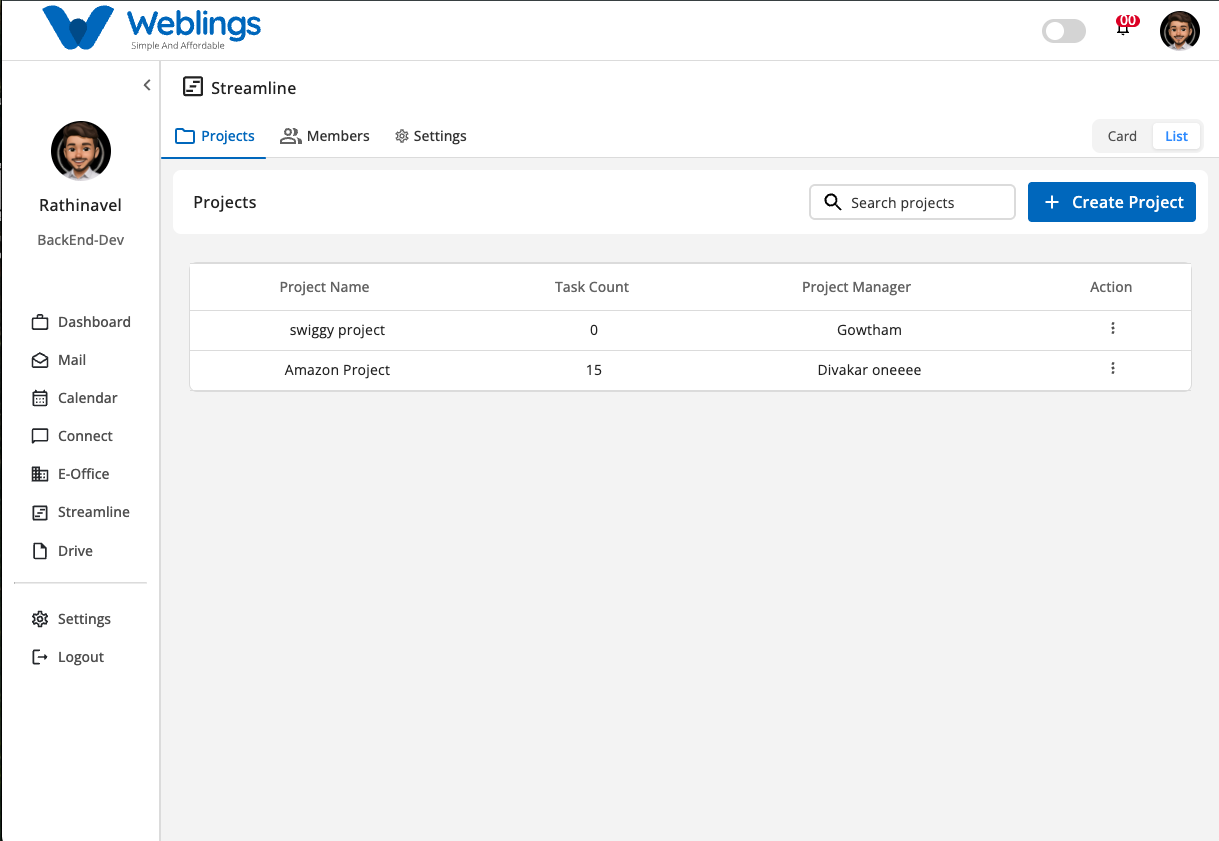This screenshot has height=841, width=1219.
Task: Click the Amazon Project name
Action: [x=337, y=370]
